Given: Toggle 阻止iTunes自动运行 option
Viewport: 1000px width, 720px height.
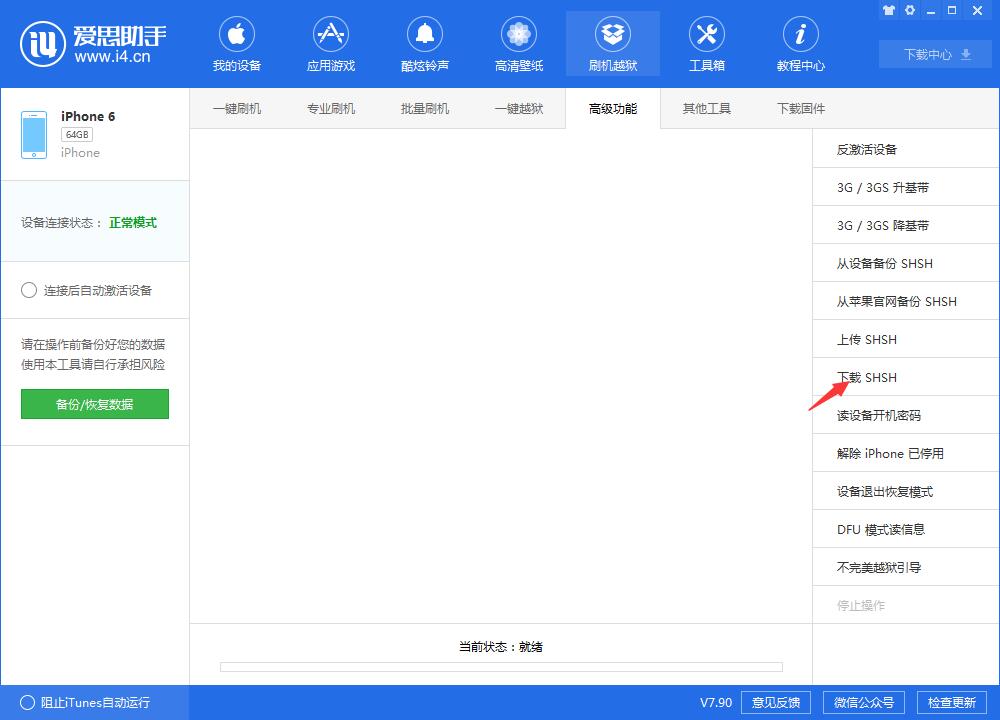Looking at the screenshot, I should pos(28,702).
